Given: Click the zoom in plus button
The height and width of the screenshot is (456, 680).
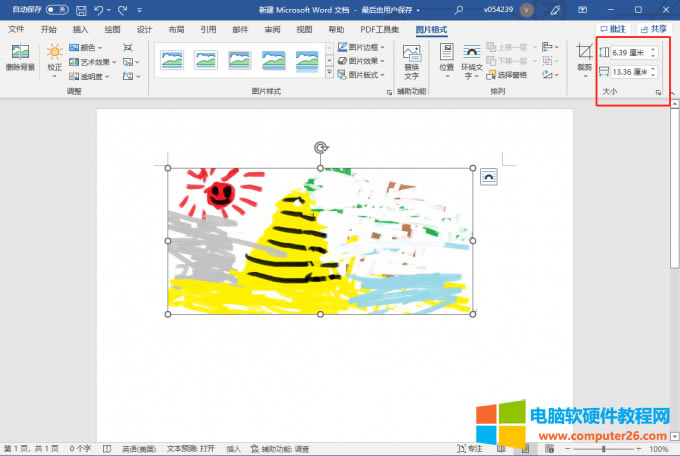Looking at the screenshot, I should 638,449.
